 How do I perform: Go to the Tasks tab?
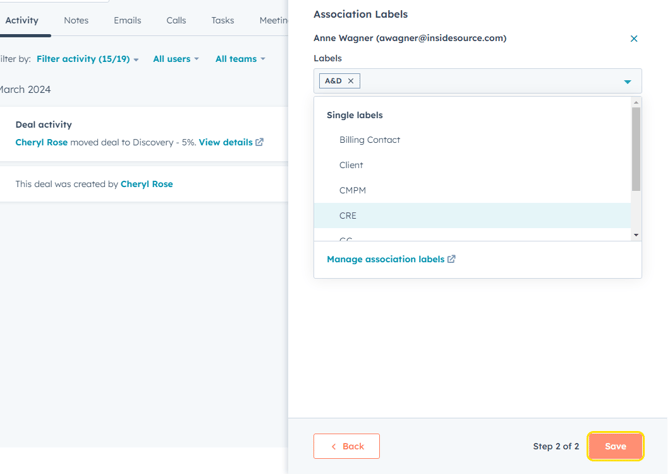[222, 20]
